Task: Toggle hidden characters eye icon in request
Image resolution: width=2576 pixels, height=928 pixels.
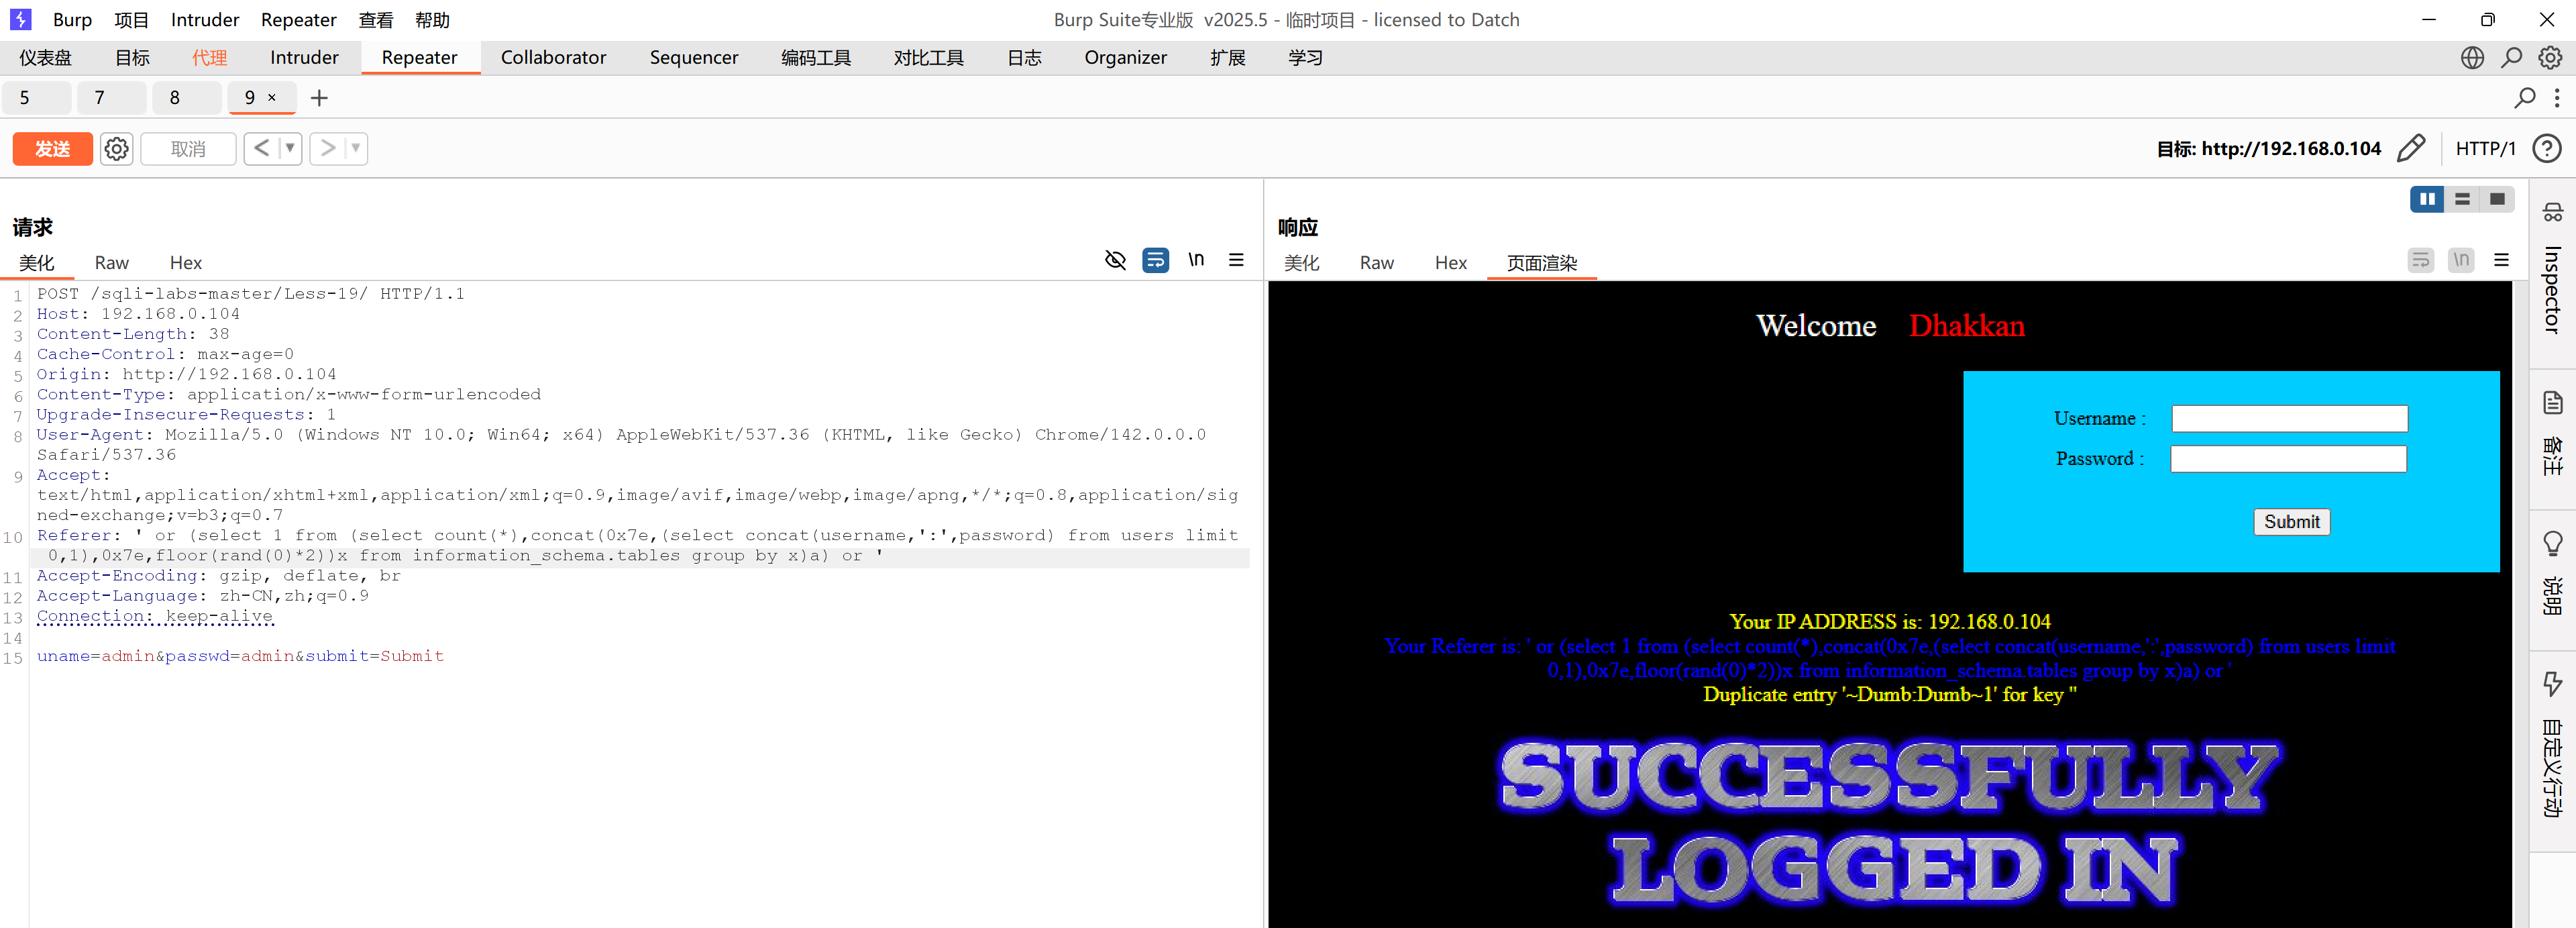Action: [1115, 260]
